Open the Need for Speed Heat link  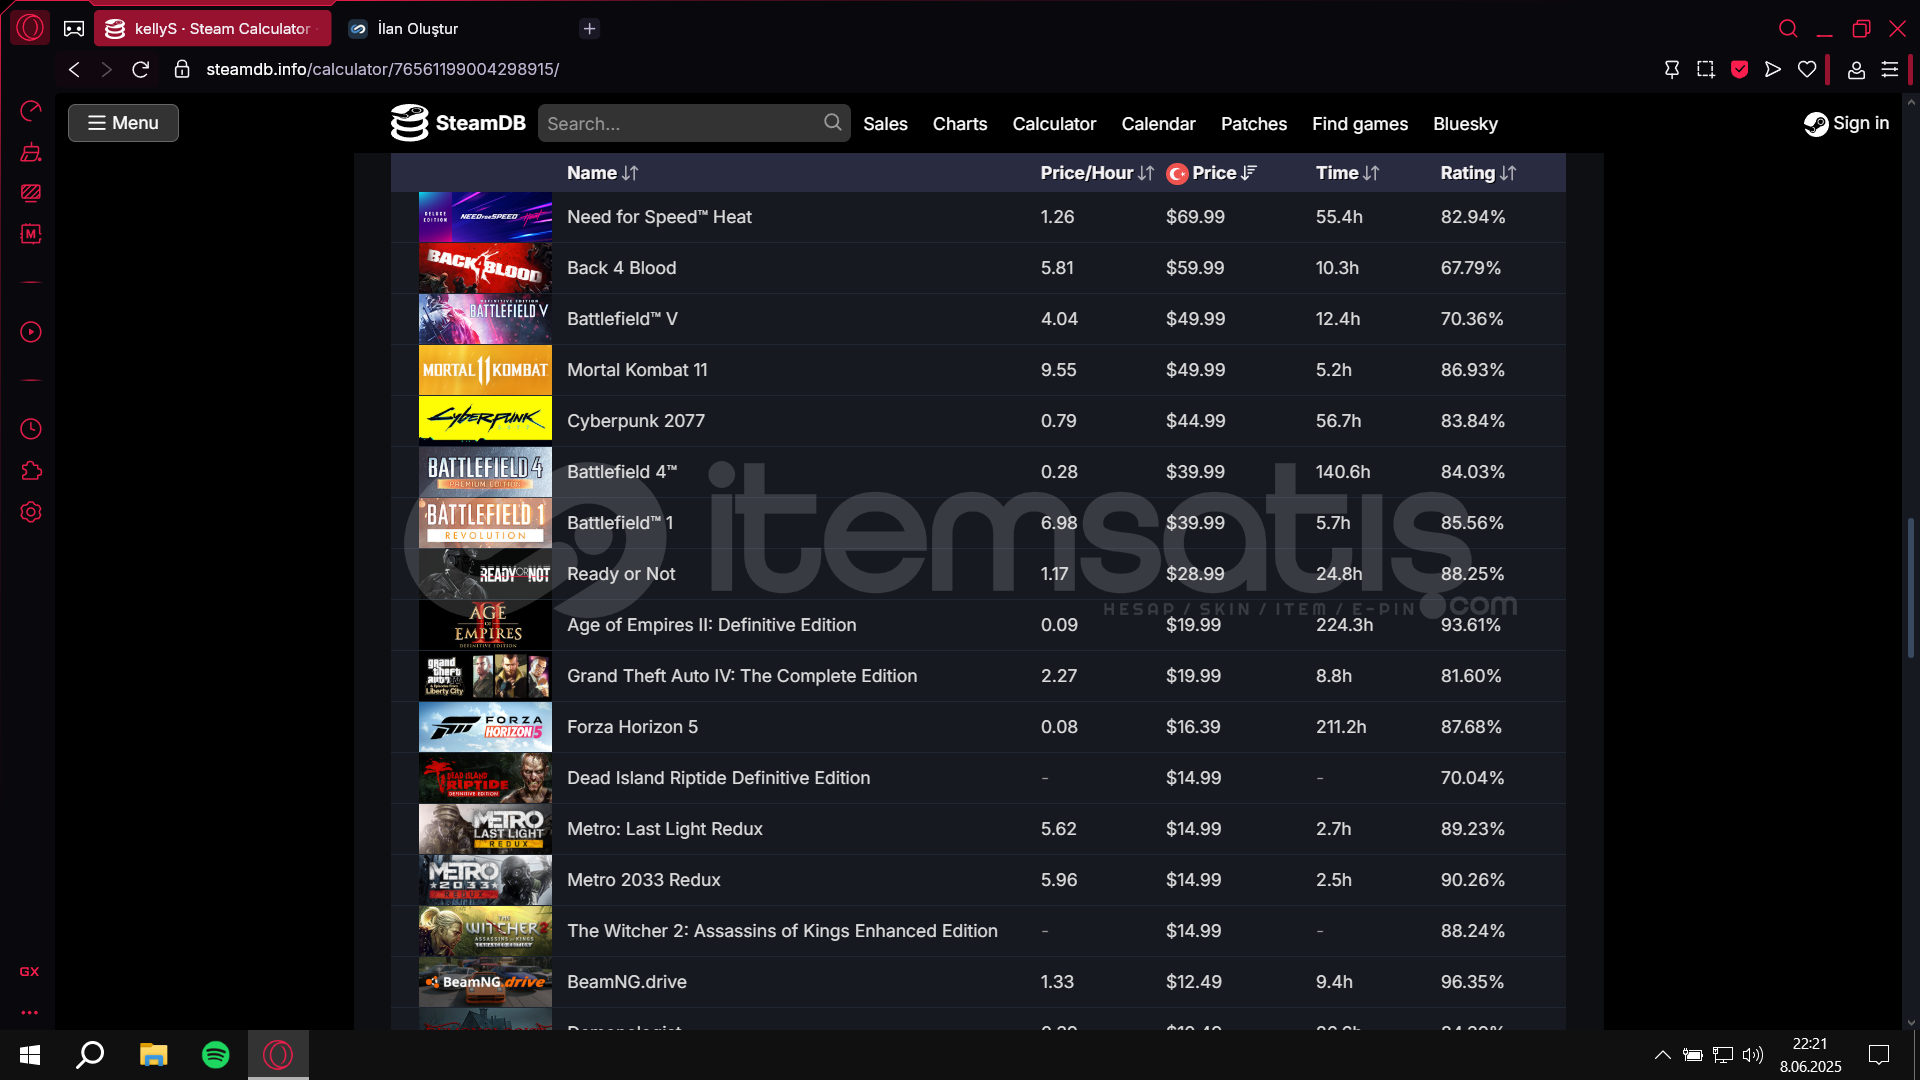[x=659, y=217]
